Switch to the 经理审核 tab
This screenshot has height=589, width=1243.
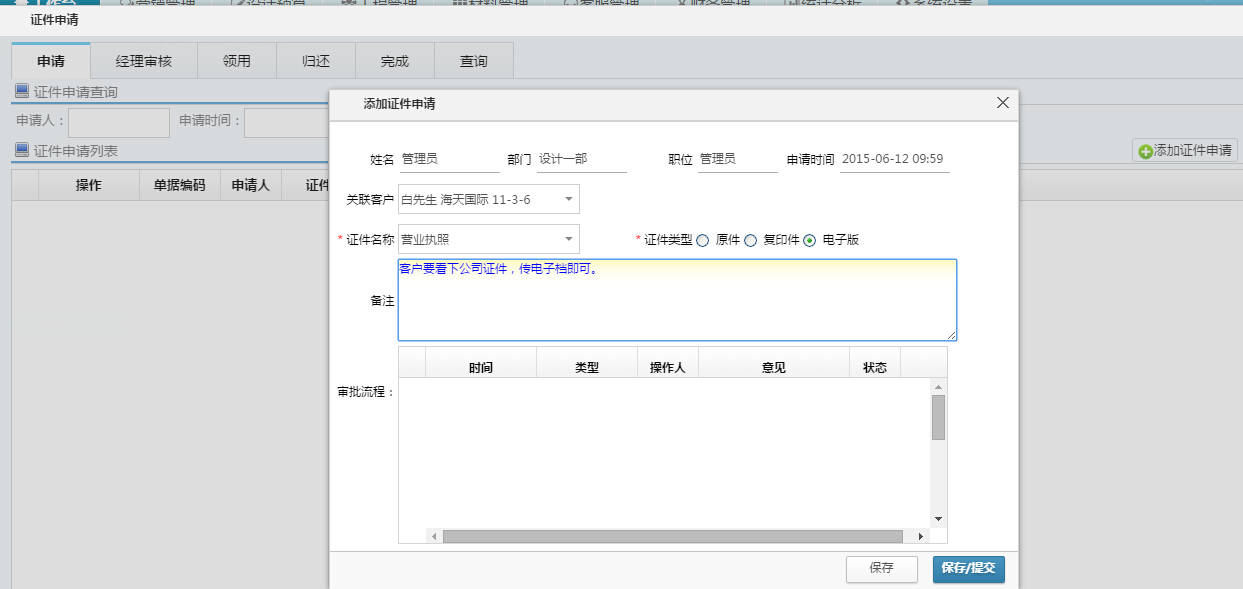tap(145, 60)
